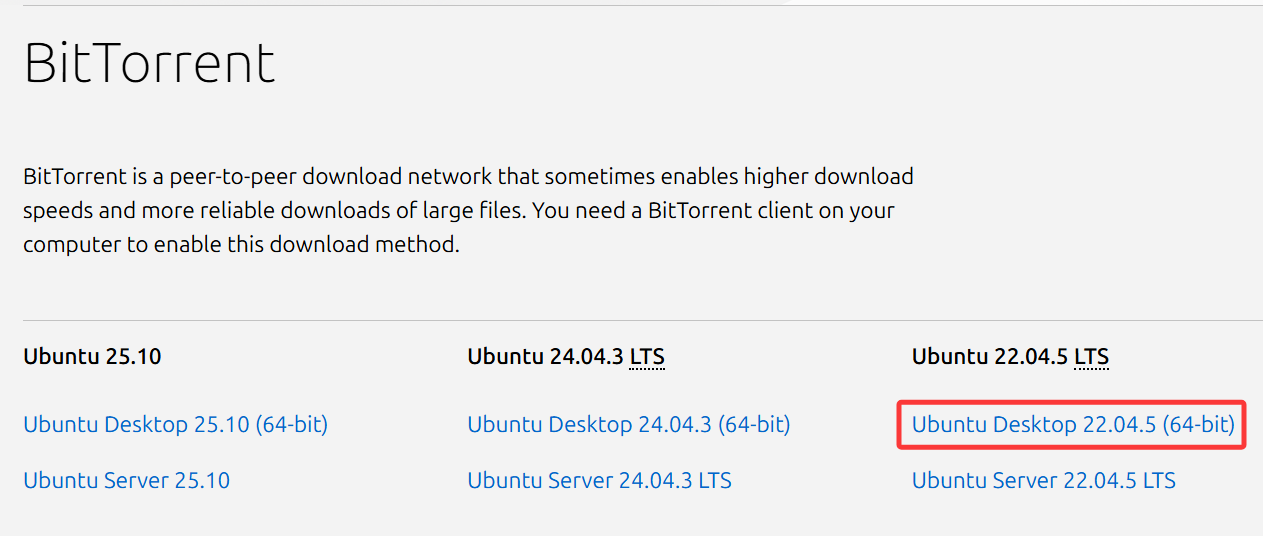The width and height of the screenshot is (1263, 536).
Task: Click Ubuntu Desktop 24.04.3 (64-bit) link
Action: tap(628, 425)
